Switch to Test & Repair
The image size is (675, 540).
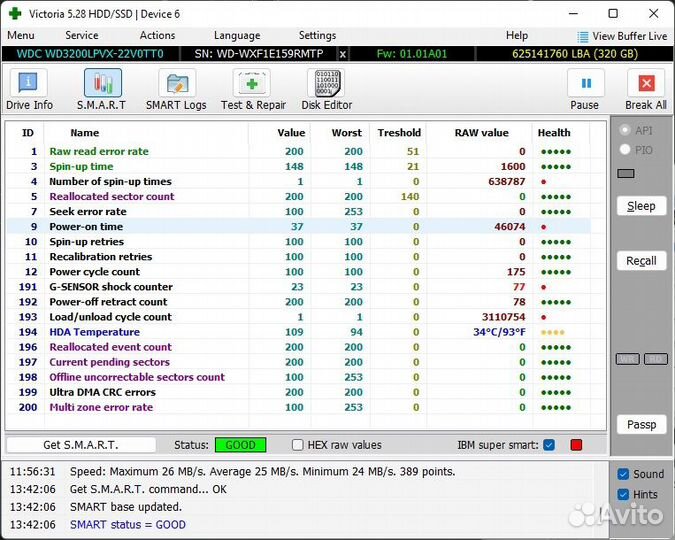pyautogui.click(x=252, y=84)
